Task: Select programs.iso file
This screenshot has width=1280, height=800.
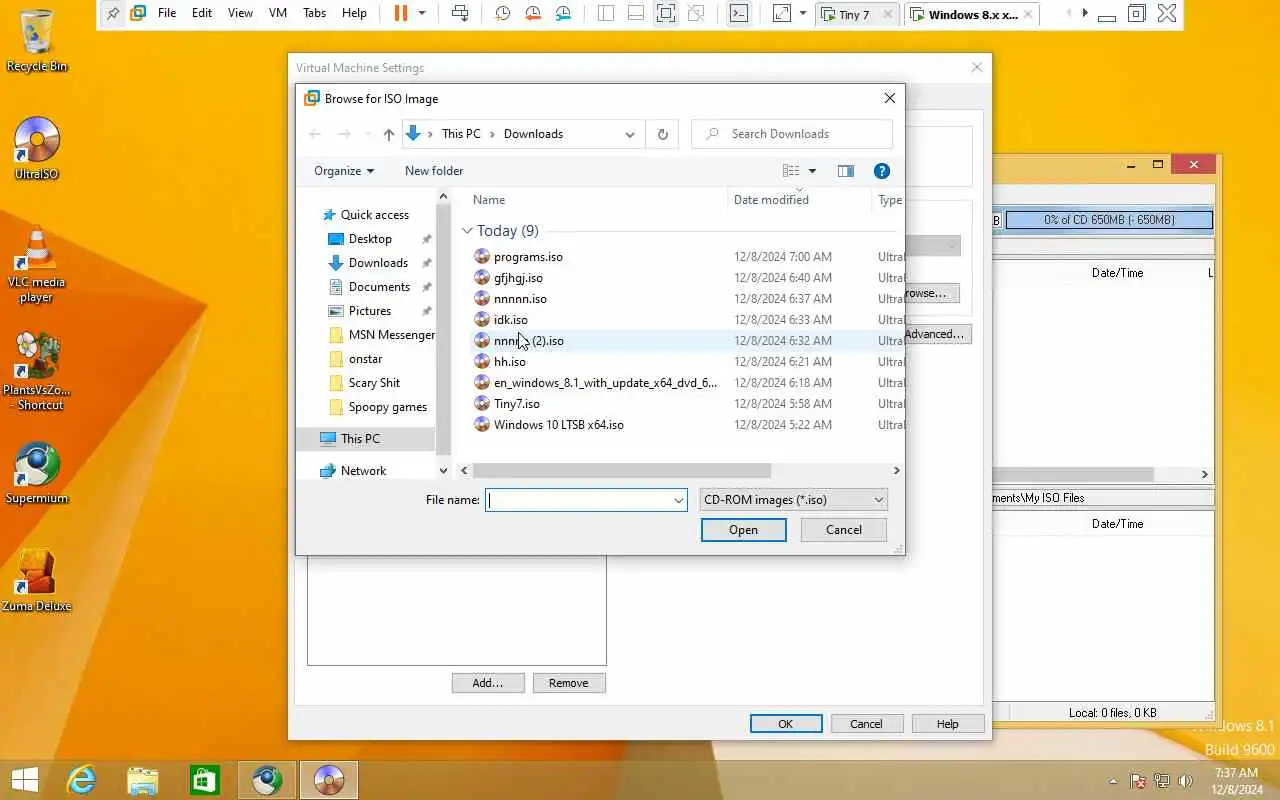Action: 528,257
